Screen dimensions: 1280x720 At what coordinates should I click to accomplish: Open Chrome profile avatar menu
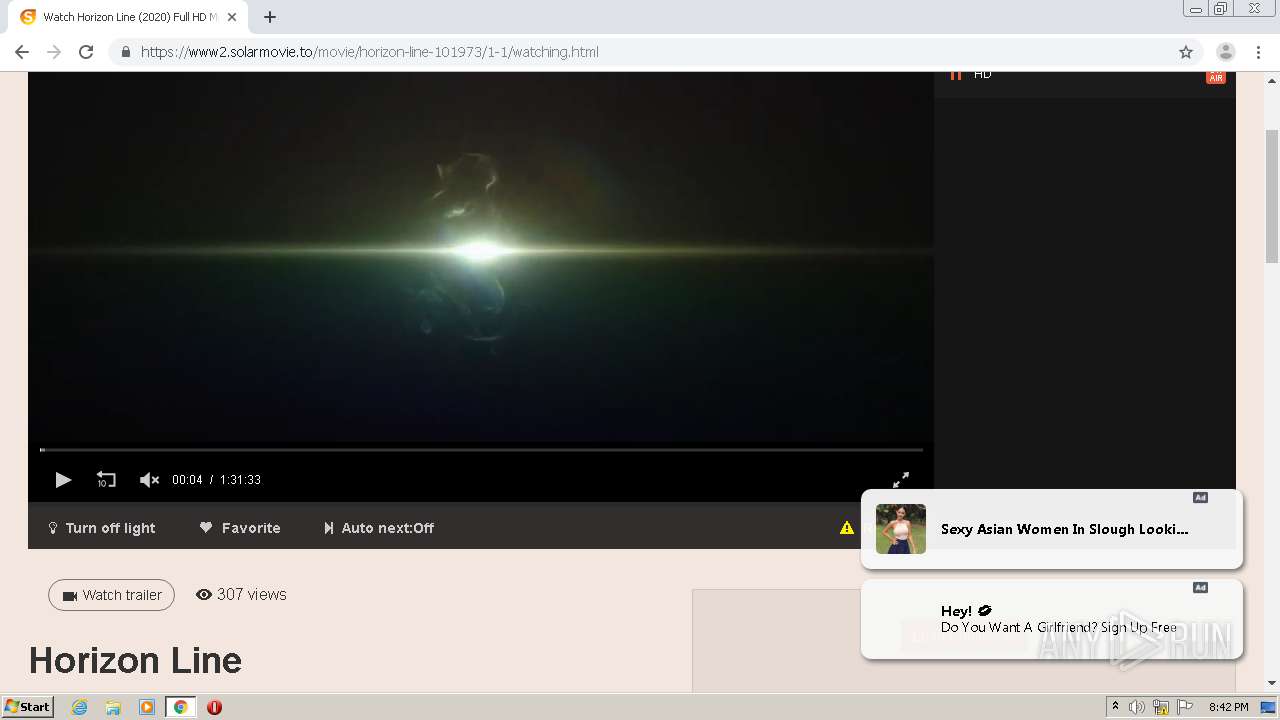[1226, 52]
